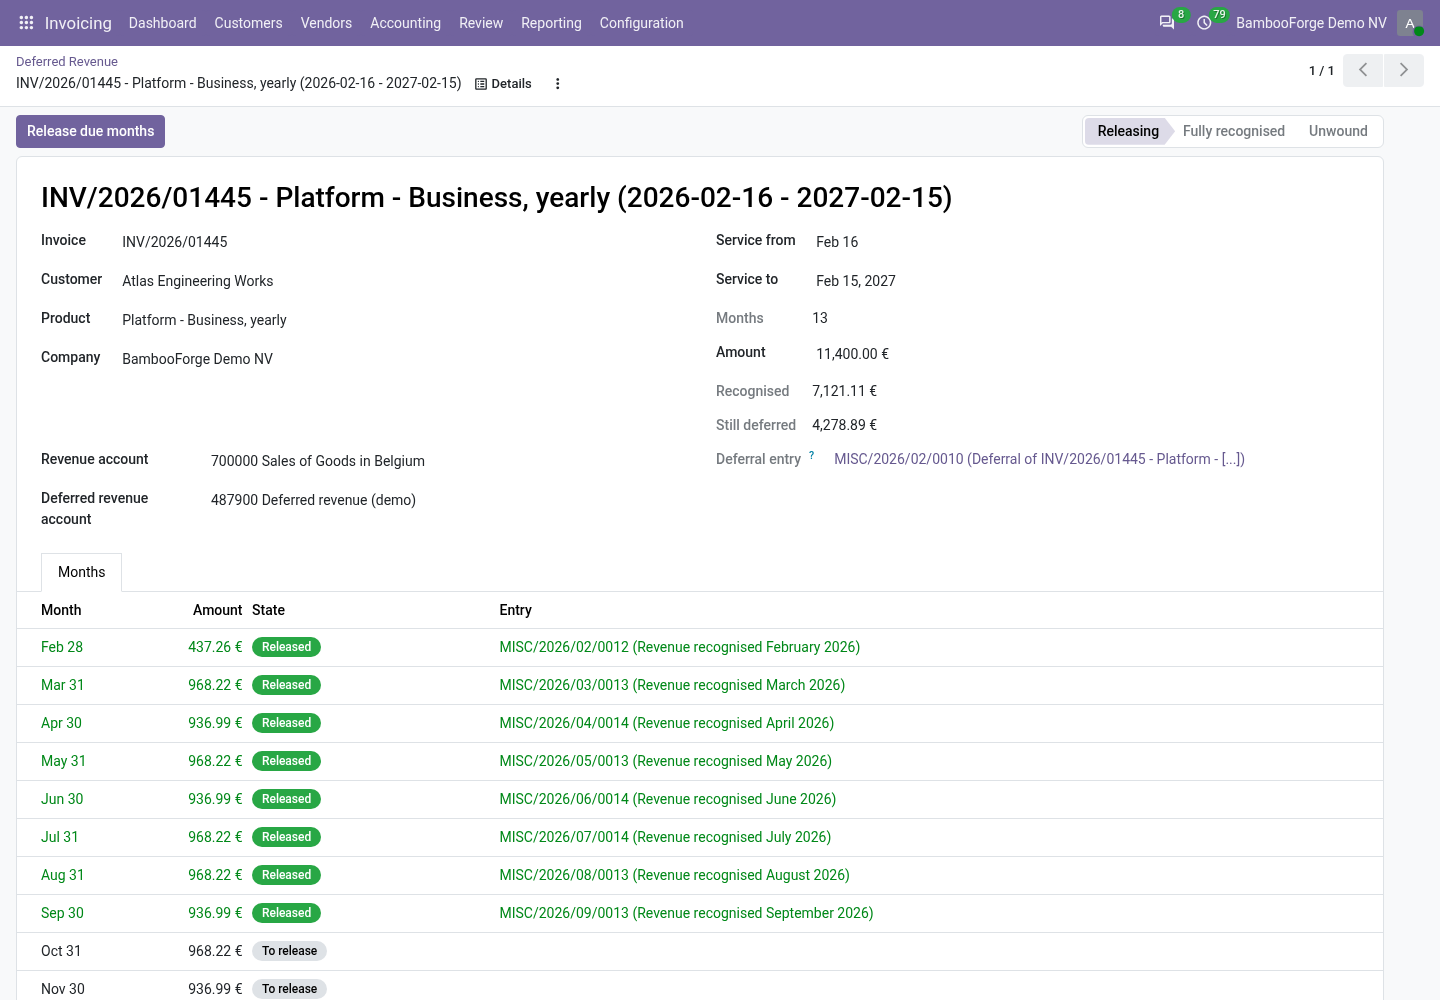This screenshot has width=1440, height=1000.
Task: Open the Configuration menu
Action: click(641, 23)
